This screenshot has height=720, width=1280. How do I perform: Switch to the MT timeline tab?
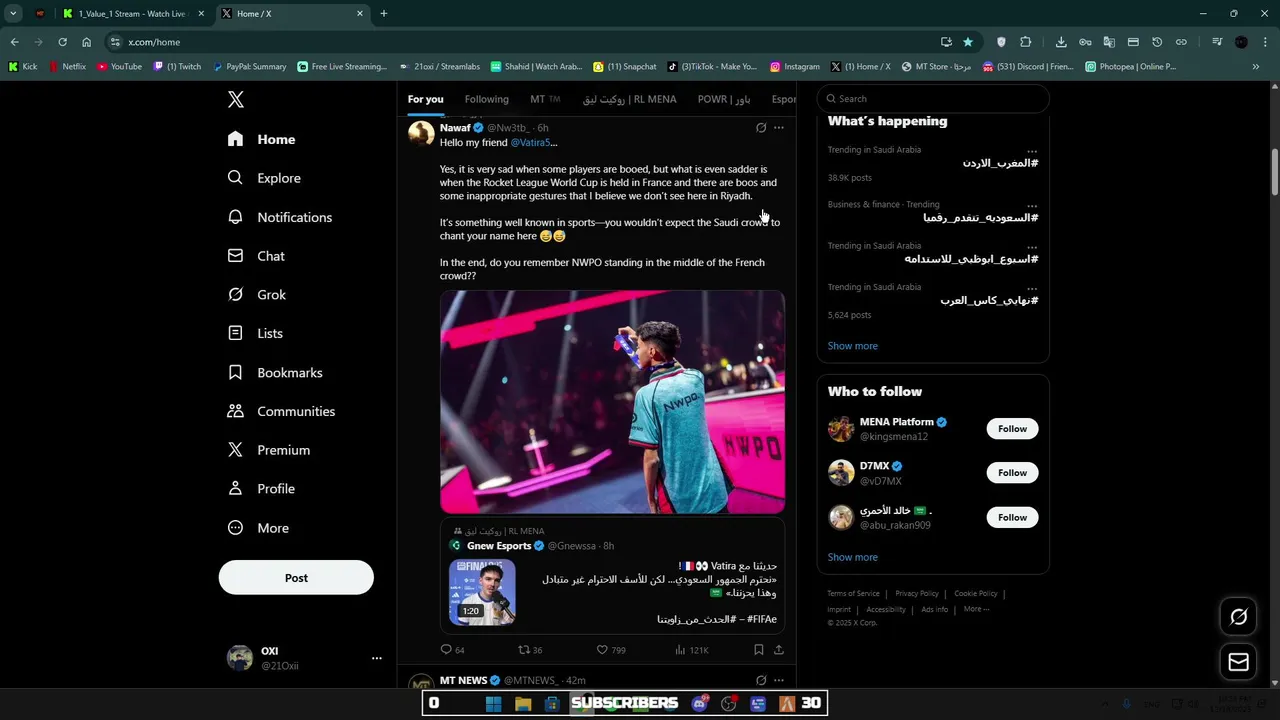tap(545, 99)
